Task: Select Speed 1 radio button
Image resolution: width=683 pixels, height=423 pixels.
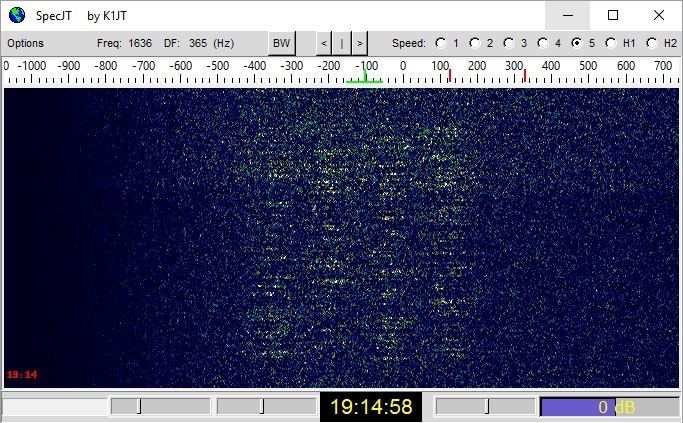Action: point(441,43)
